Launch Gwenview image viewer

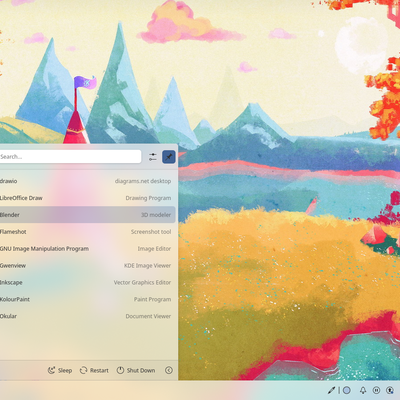point(87,266)
